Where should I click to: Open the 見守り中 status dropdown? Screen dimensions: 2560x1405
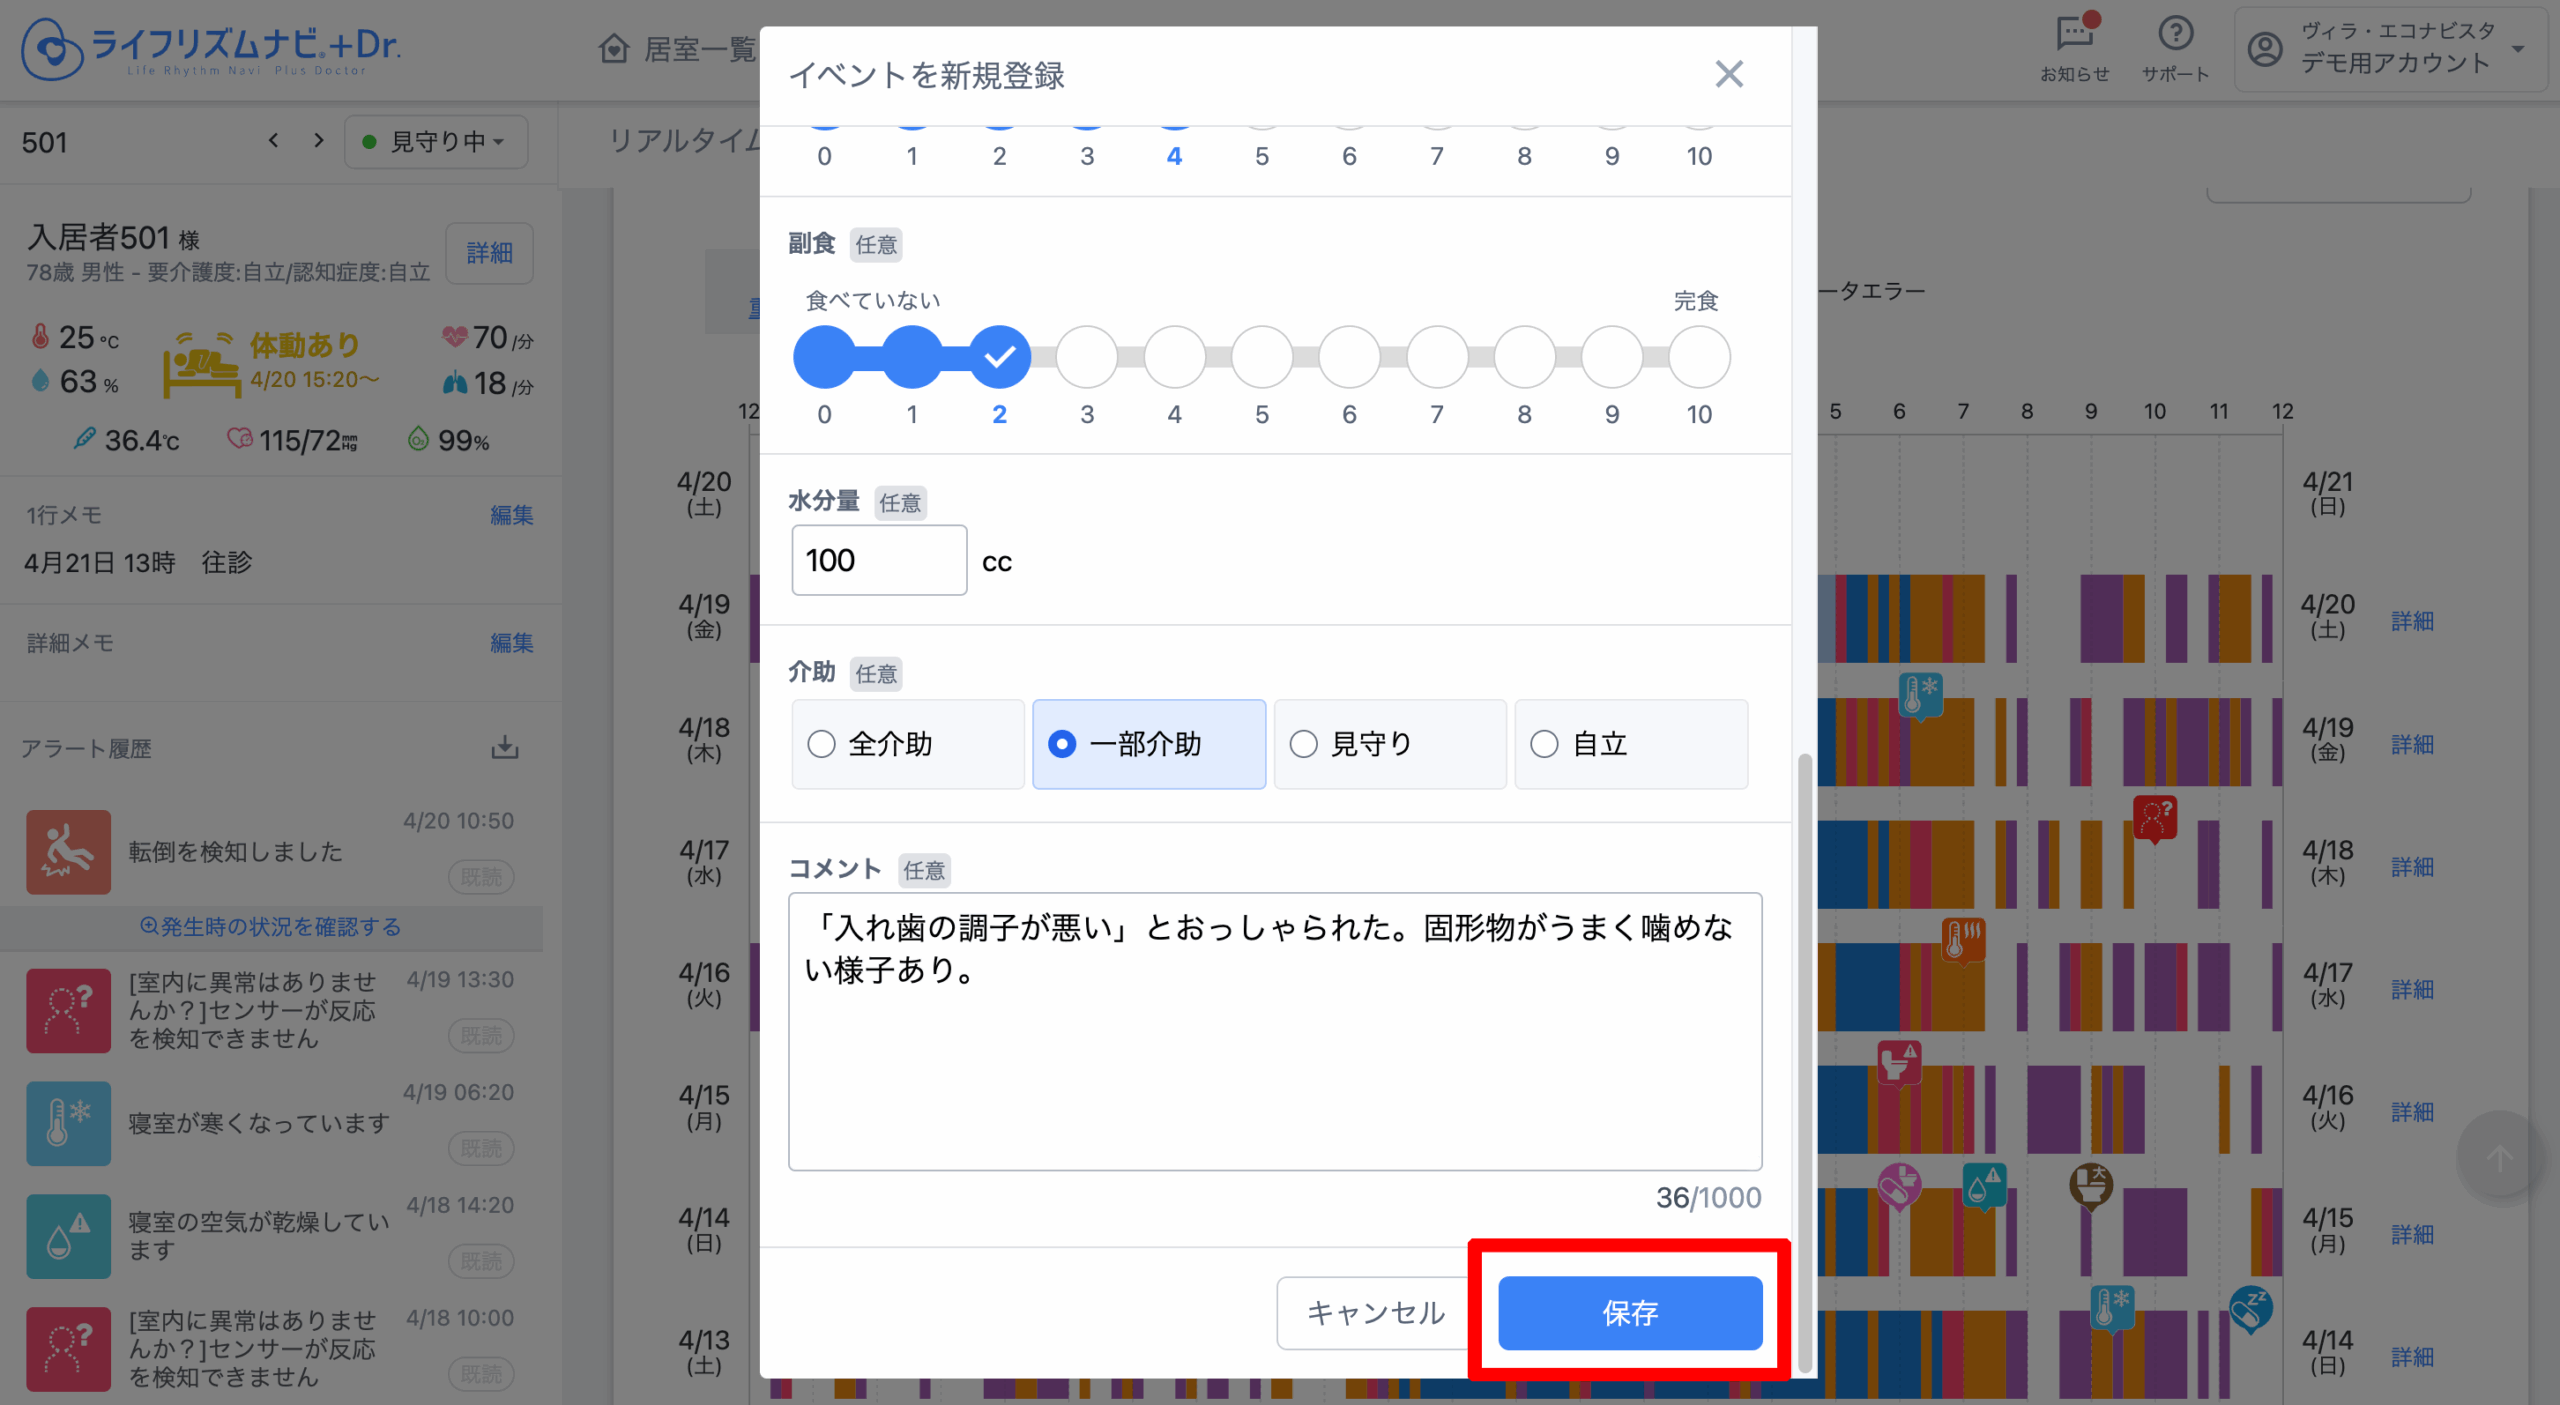pos(436,141)
